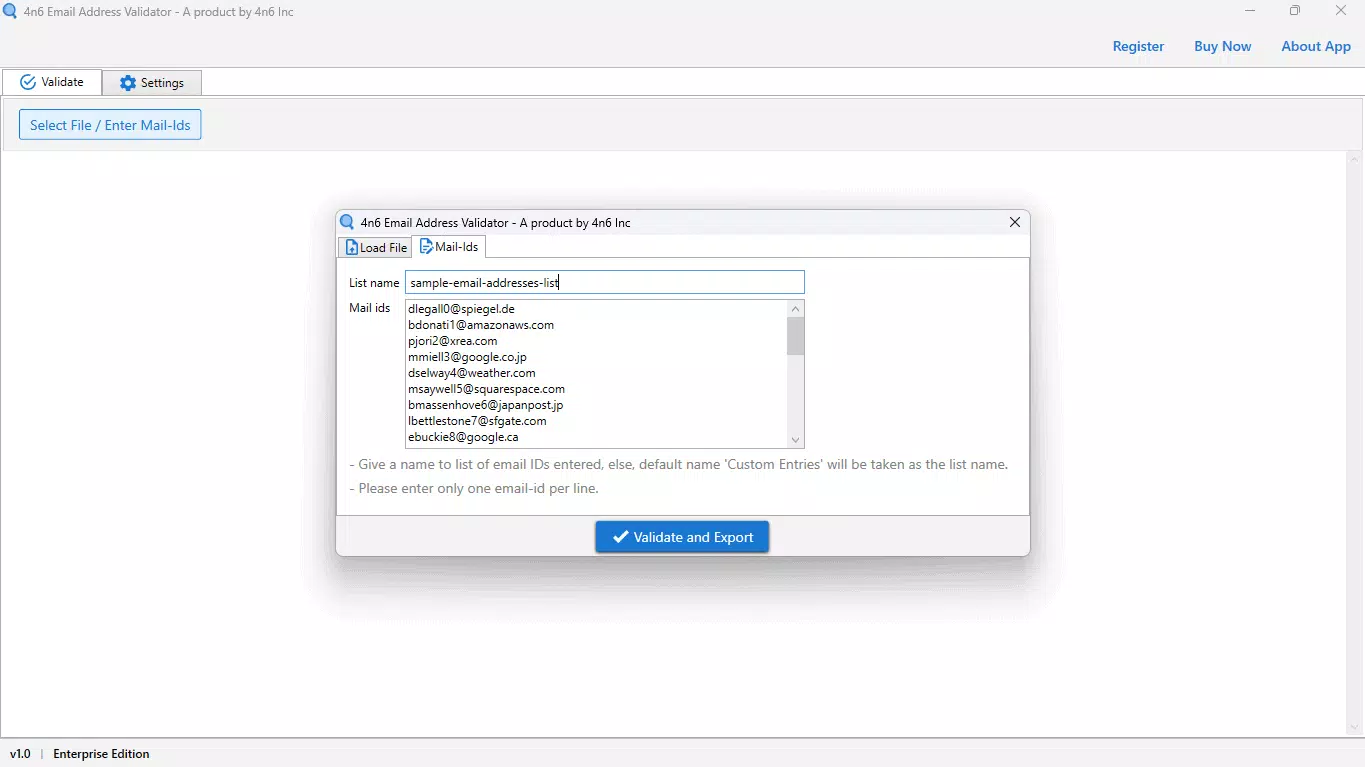Click the mmiell3@google.co.jp line
Viewport: 1365px width, 767px height.
(467, 357)
